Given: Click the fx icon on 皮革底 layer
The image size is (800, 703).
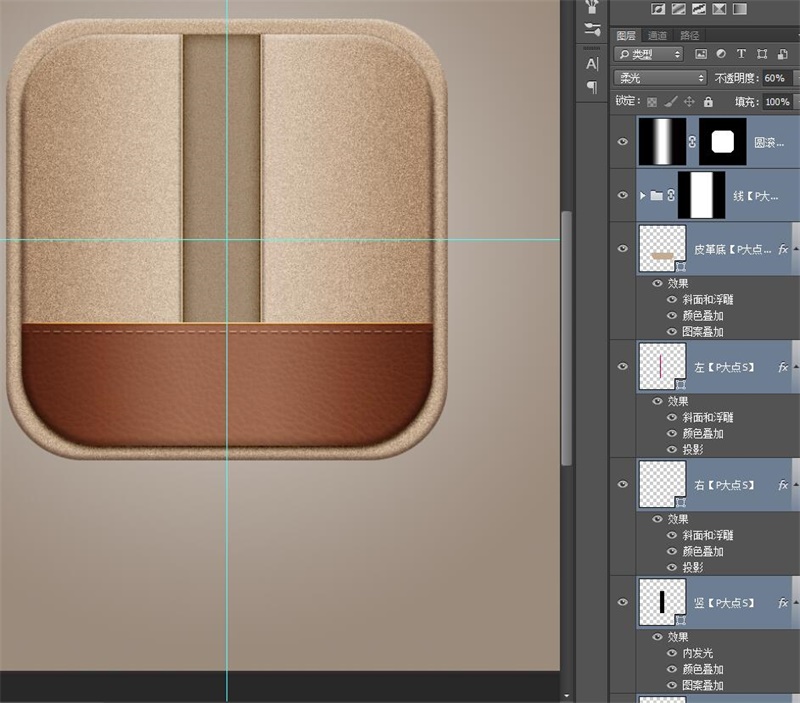Looking at the screenshot, I should tap(783, 249).
